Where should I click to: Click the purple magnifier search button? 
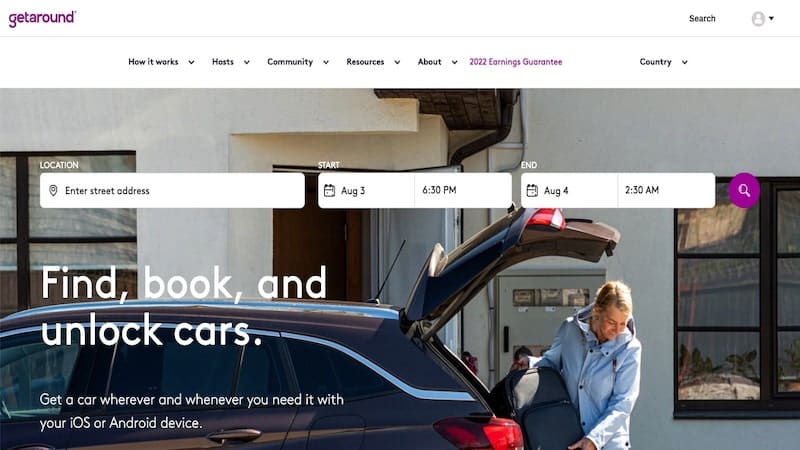point(744,190)
